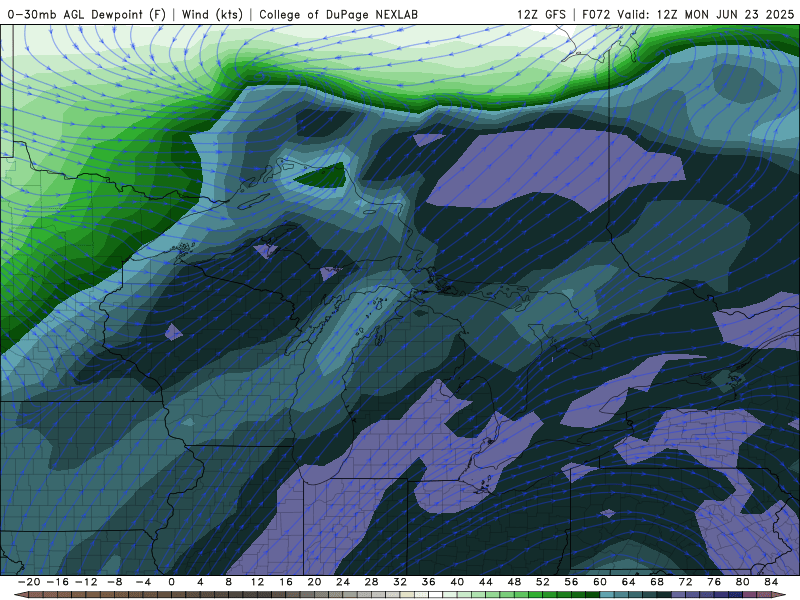Click the '20' value on the color scale
The height and width of the screenshot is (600, 800).
point(314,582)
